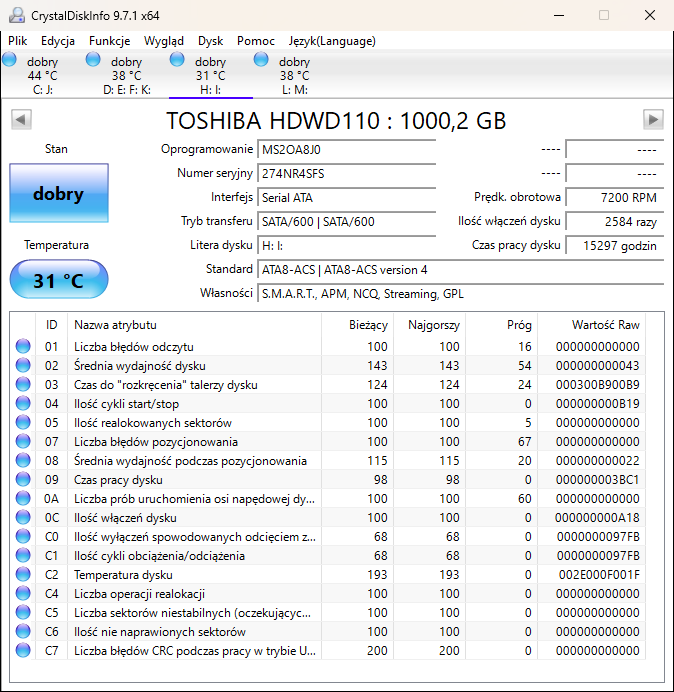The width and height of the screenshot is (674, 692).
Task: Open the Plik menu
Action: 18,41
